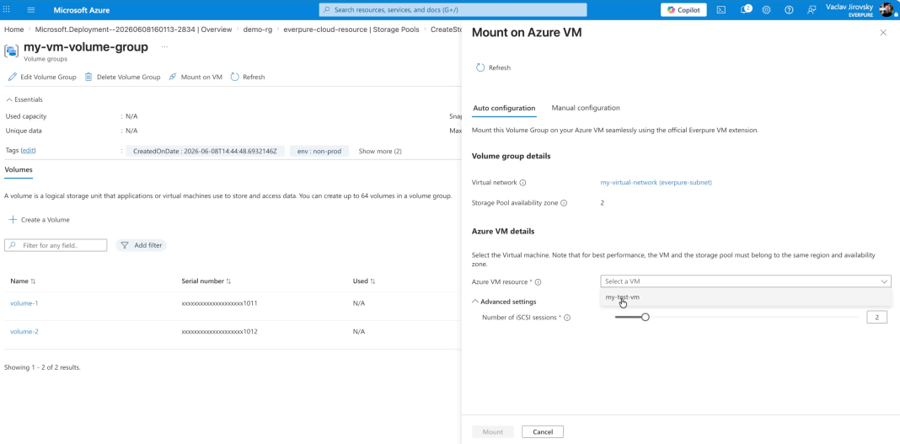Open portal settings gear
The width and height of the screenshot is (900, 444).
766,10
